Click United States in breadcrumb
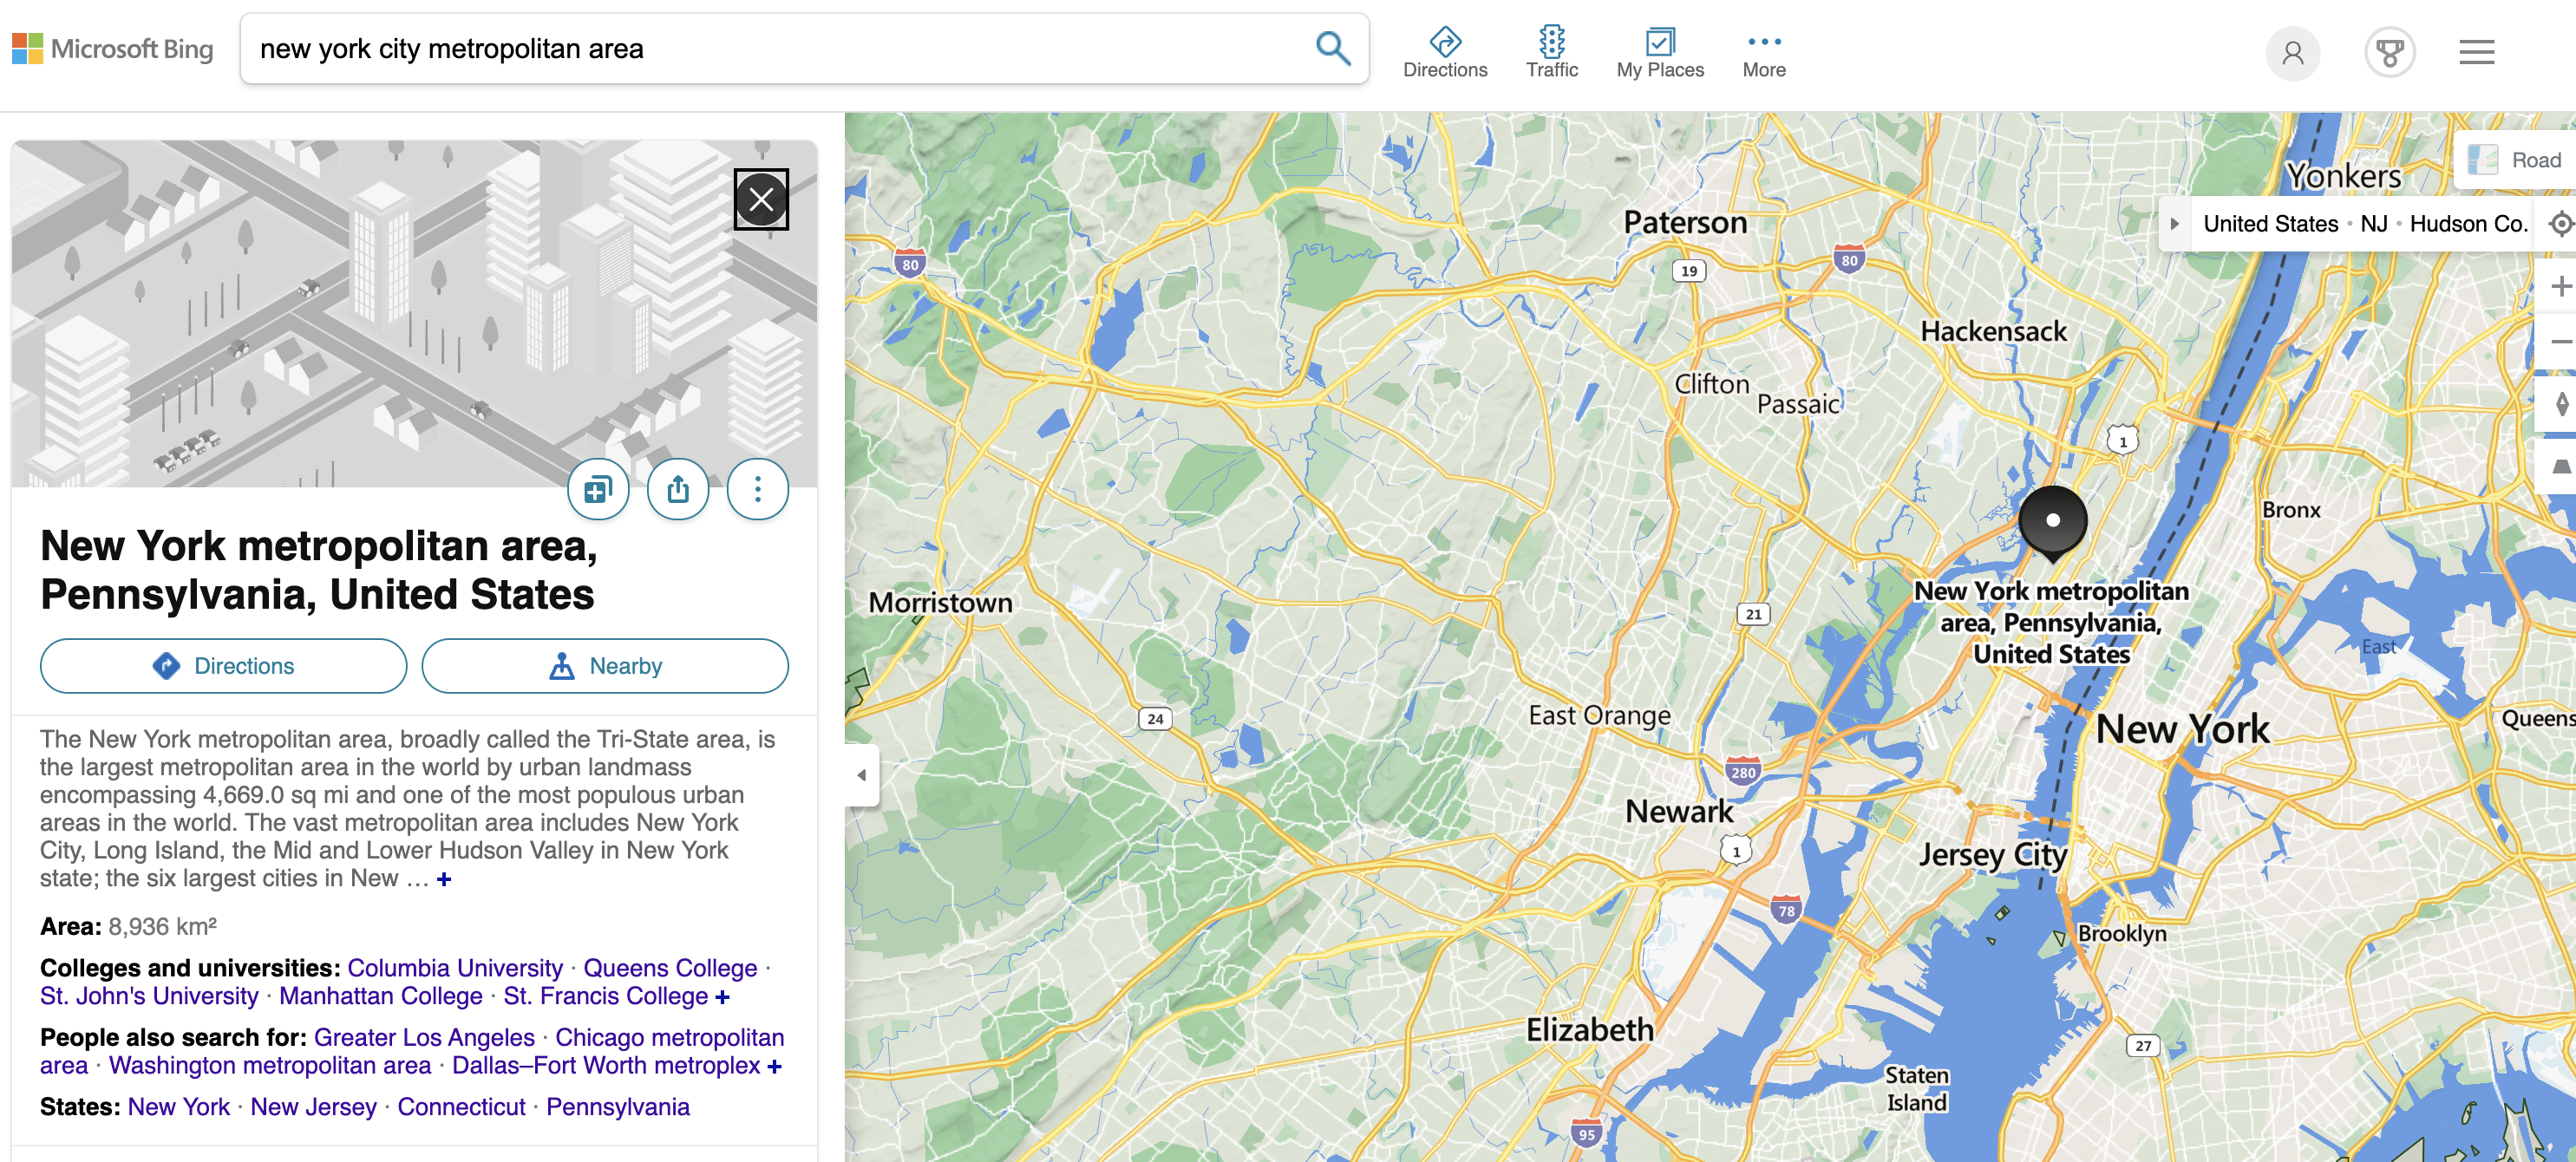This screenshot has width=2576, height=1162. pos(2270,224)
